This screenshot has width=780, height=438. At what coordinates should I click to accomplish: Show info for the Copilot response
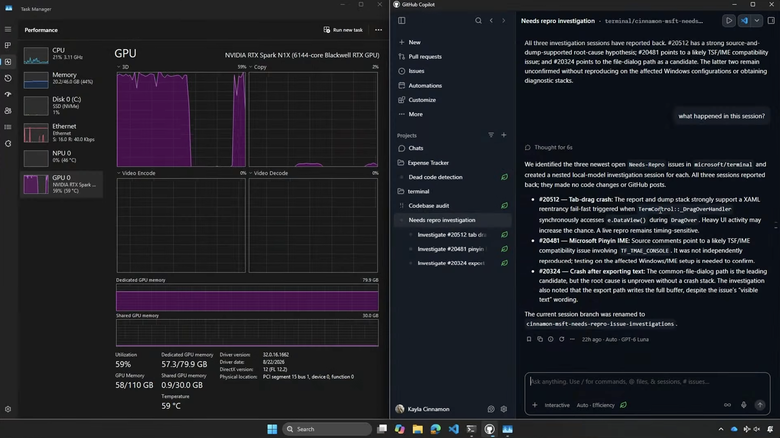click(551, 339)
